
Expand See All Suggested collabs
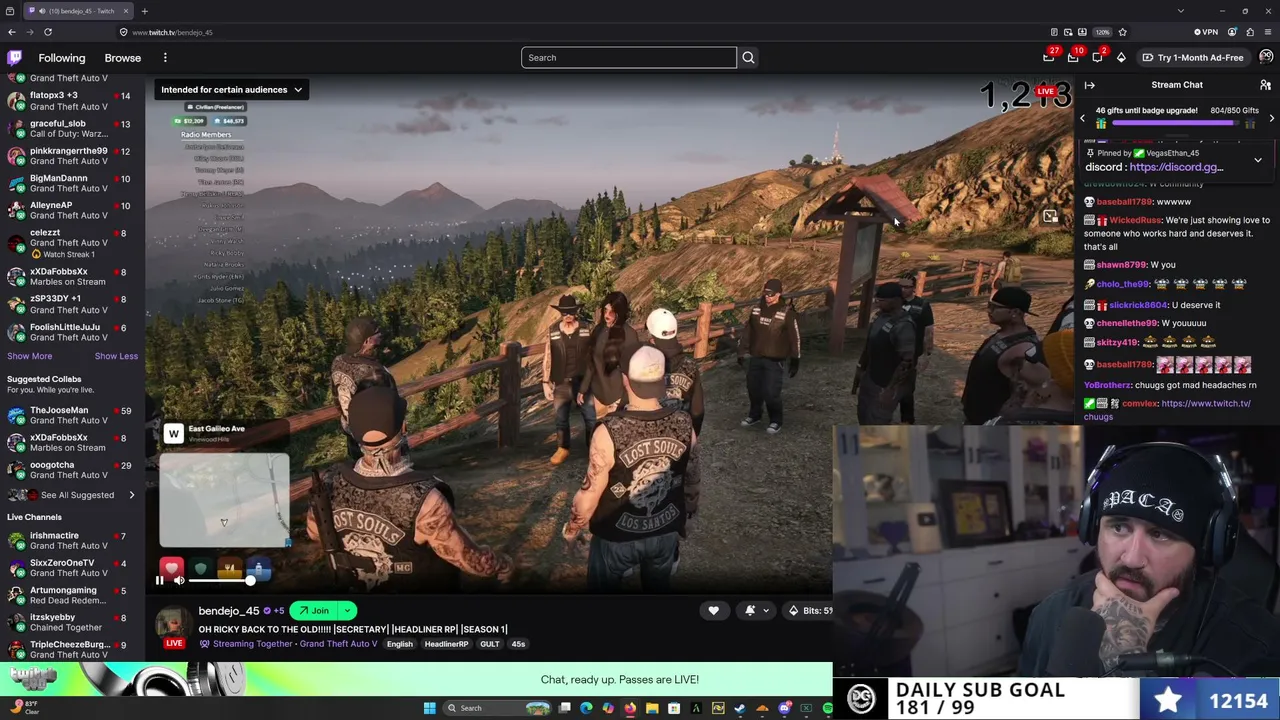[x=71, y=495]
